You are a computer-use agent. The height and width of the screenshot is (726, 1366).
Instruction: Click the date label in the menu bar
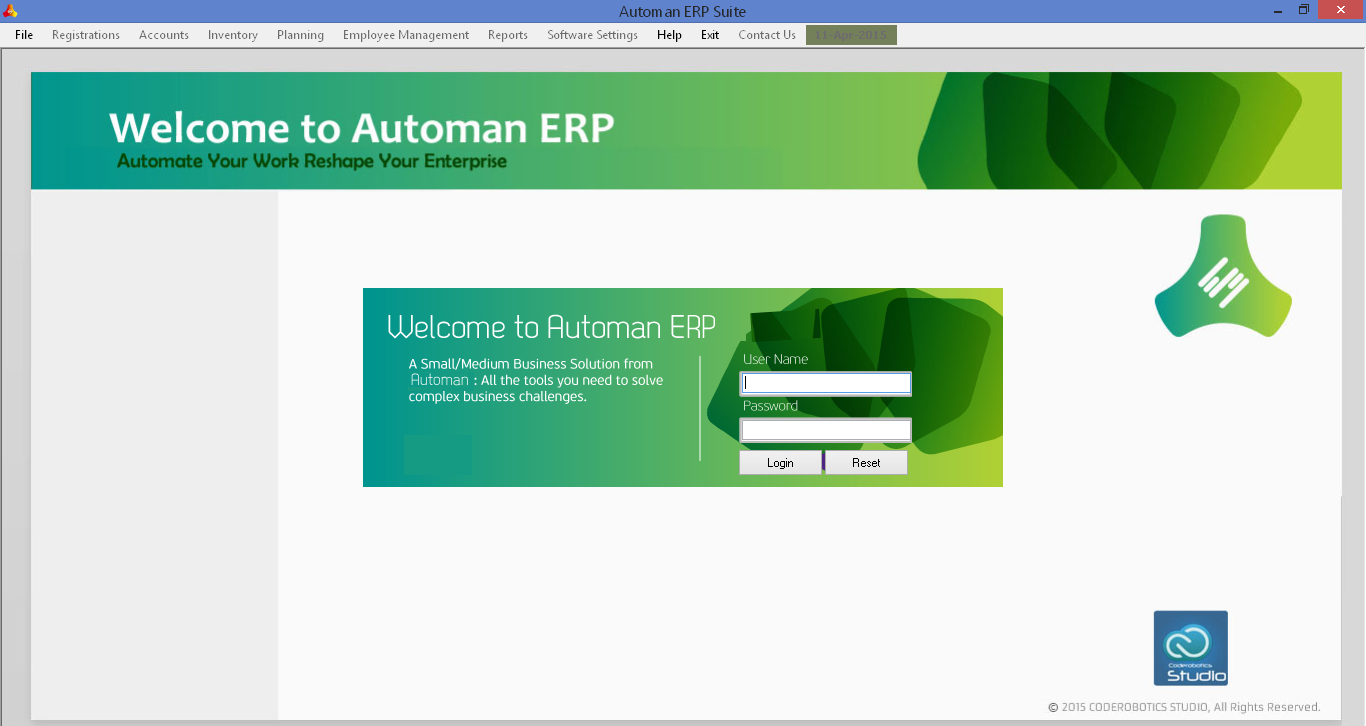tap(851, 35)
